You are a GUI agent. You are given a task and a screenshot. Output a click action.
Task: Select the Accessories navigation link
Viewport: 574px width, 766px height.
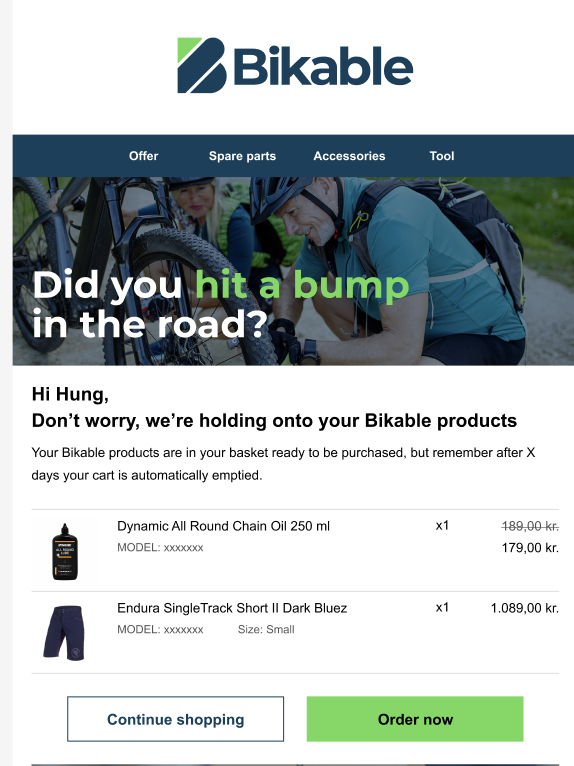pyautogui.click(x=349, y=156)
